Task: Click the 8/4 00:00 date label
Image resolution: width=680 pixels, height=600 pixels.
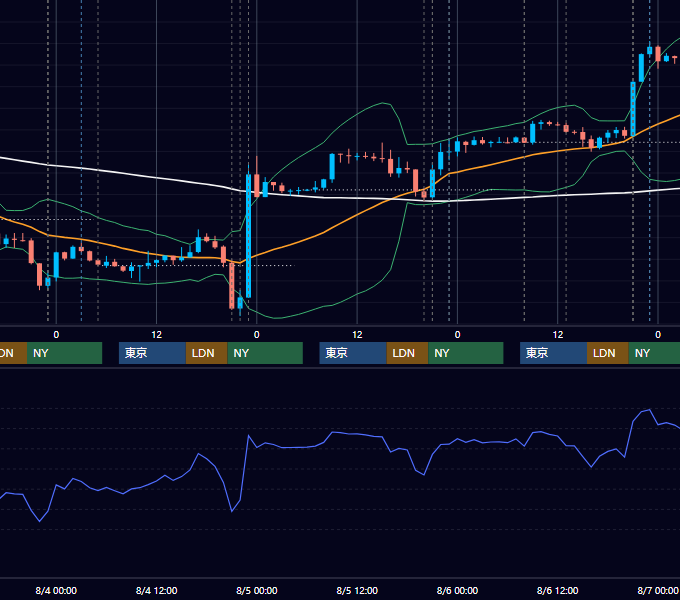Action: click(56, 590)
